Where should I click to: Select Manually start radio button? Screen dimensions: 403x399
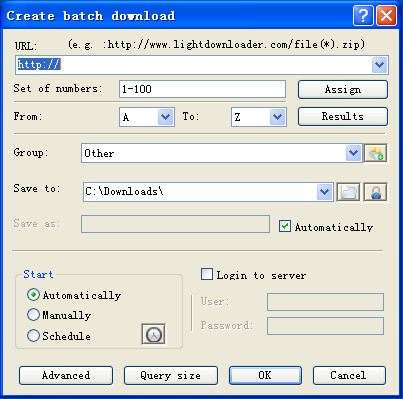click(33, 315)
